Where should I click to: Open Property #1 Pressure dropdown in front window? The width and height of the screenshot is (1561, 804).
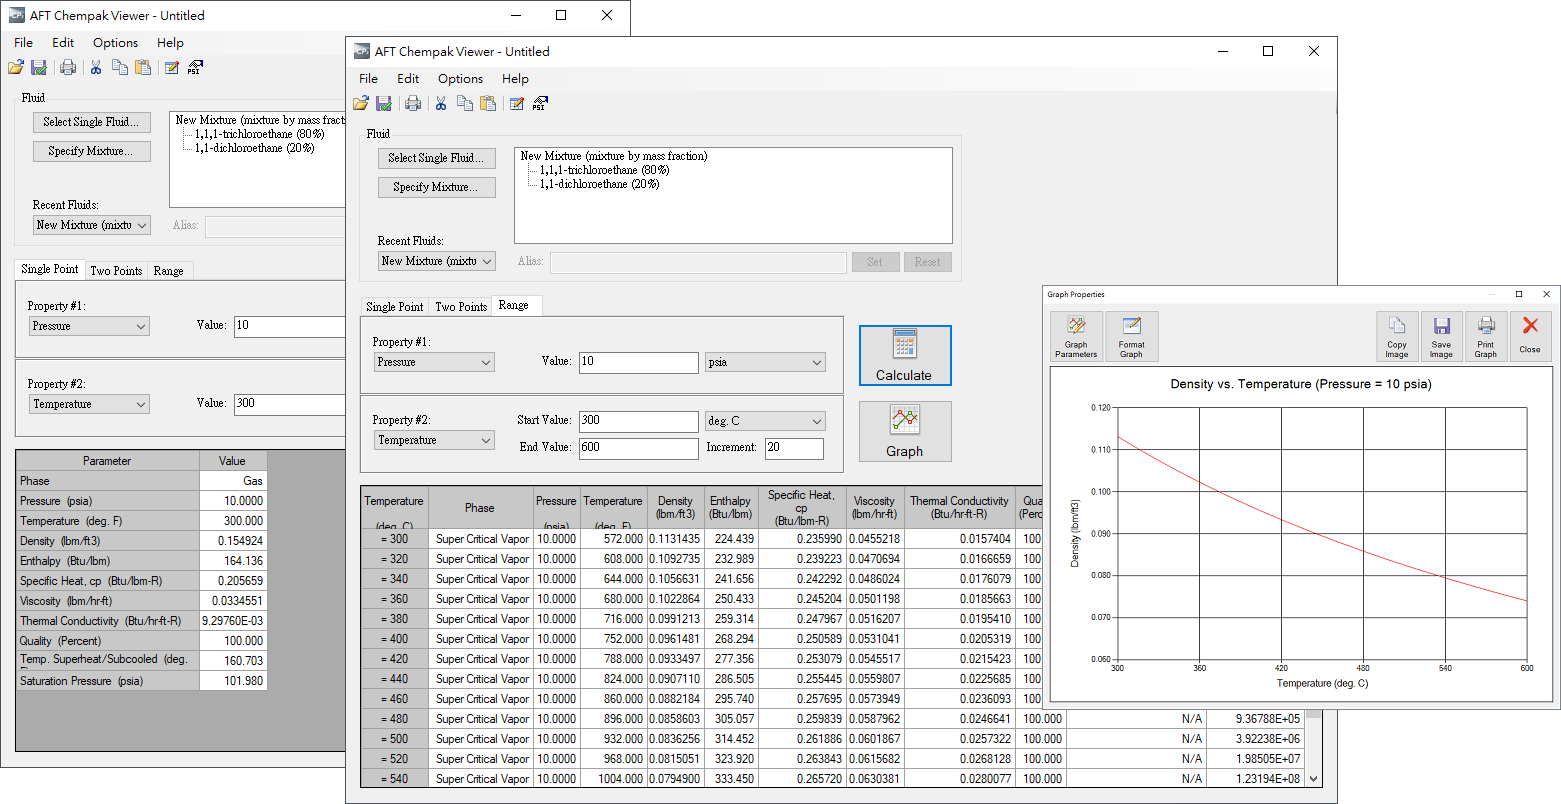click(435, 362)
